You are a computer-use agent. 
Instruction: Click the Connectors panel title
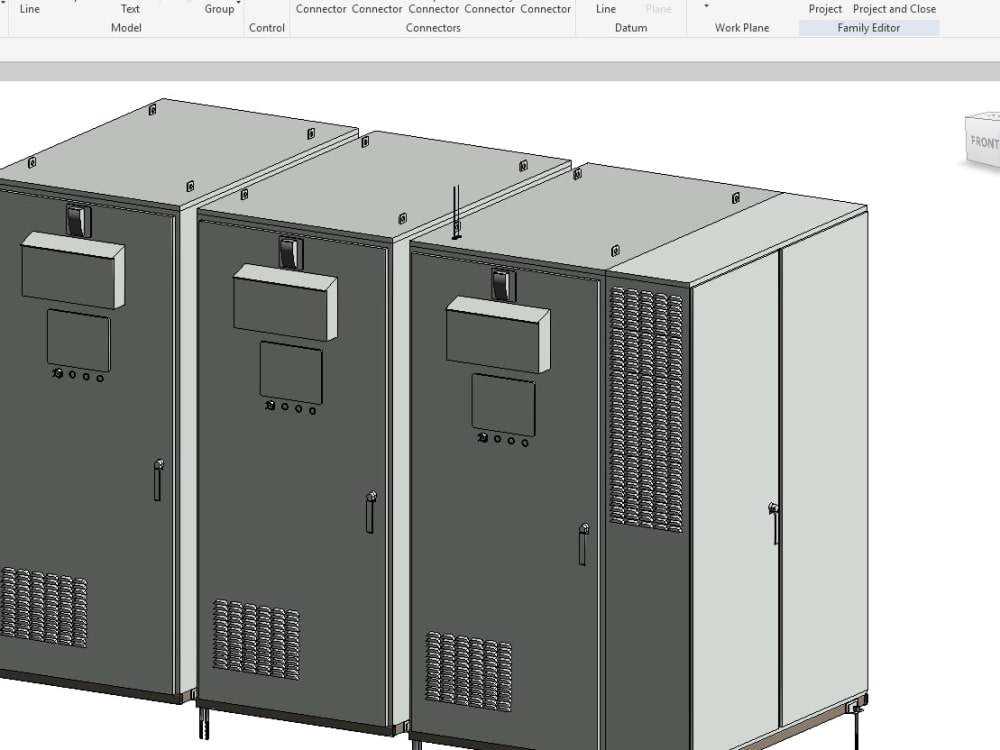[433, 27]
